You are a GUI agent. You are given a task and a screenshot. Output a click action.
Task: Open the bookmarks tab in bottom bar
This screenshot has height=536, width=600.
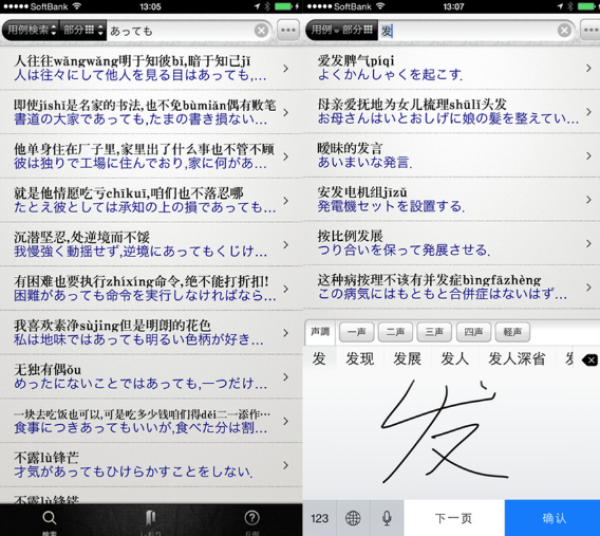coord(150,521)
